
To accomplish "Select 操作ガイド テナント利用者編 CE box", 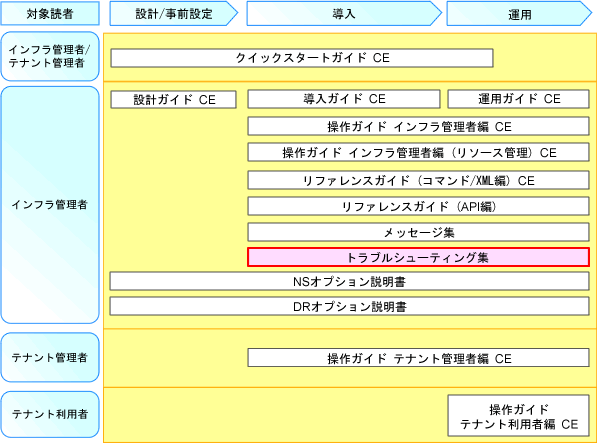I will click(519, 416).
